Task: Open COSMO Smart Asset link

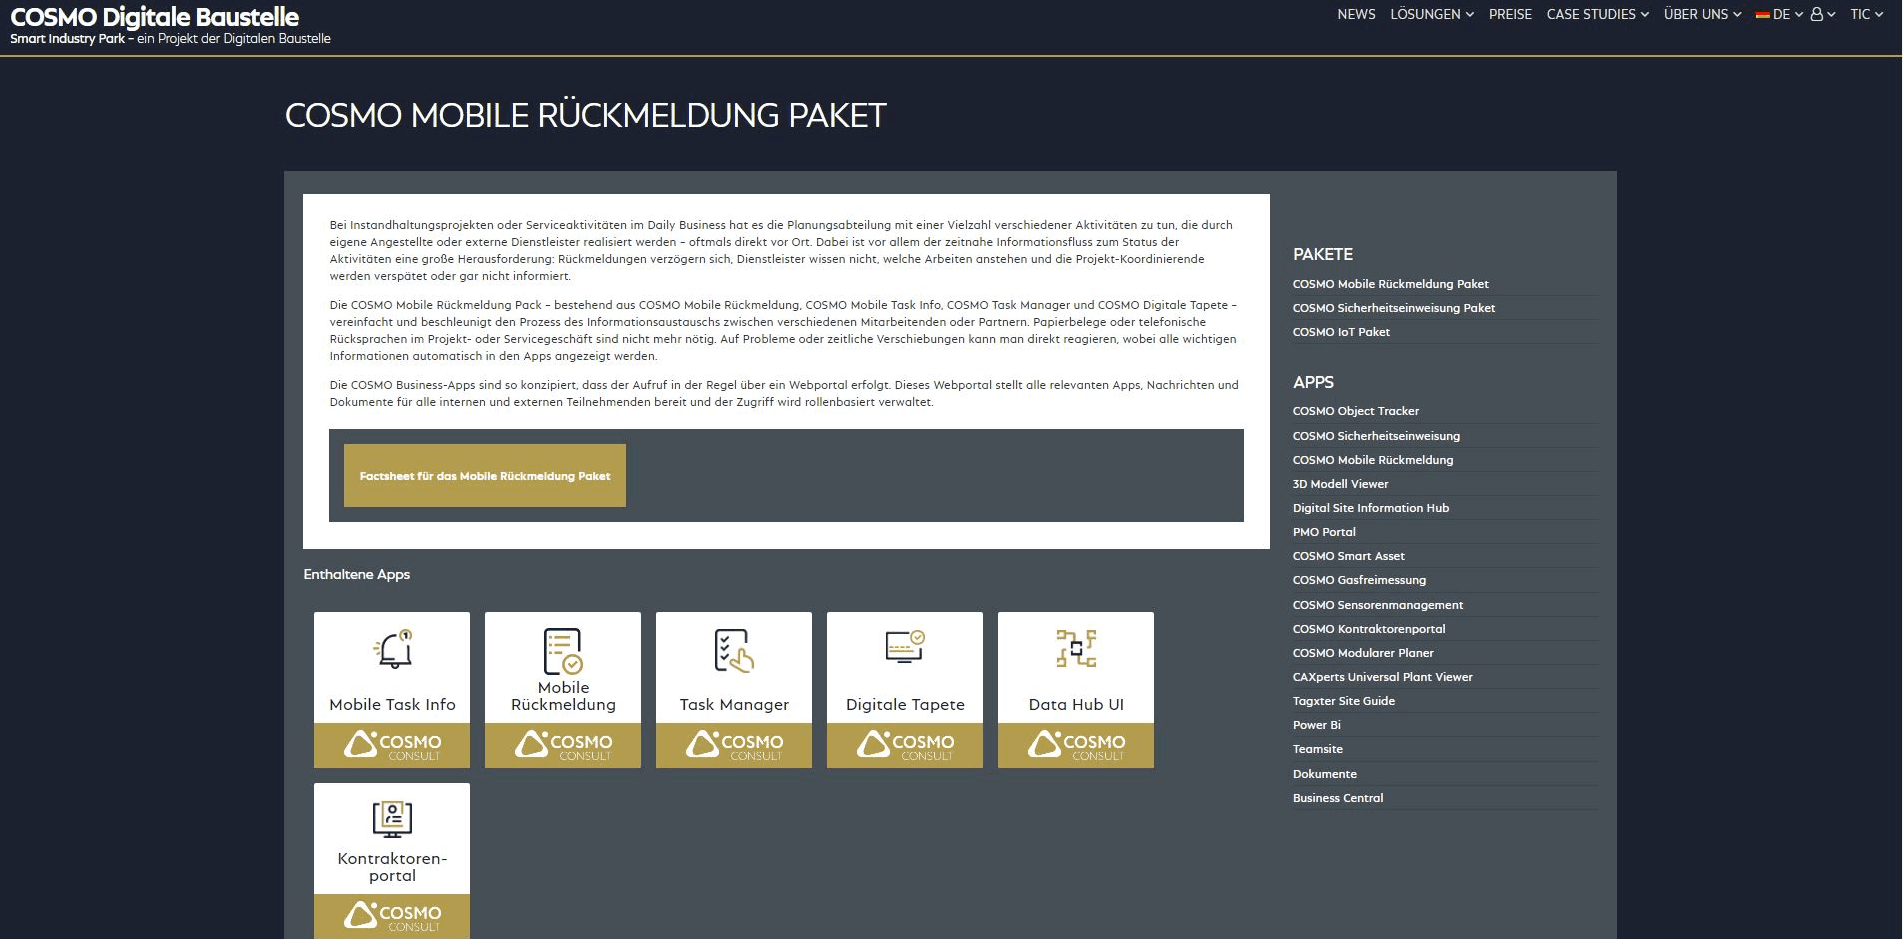Action: pyautogui.click(x=1348, y=556)
